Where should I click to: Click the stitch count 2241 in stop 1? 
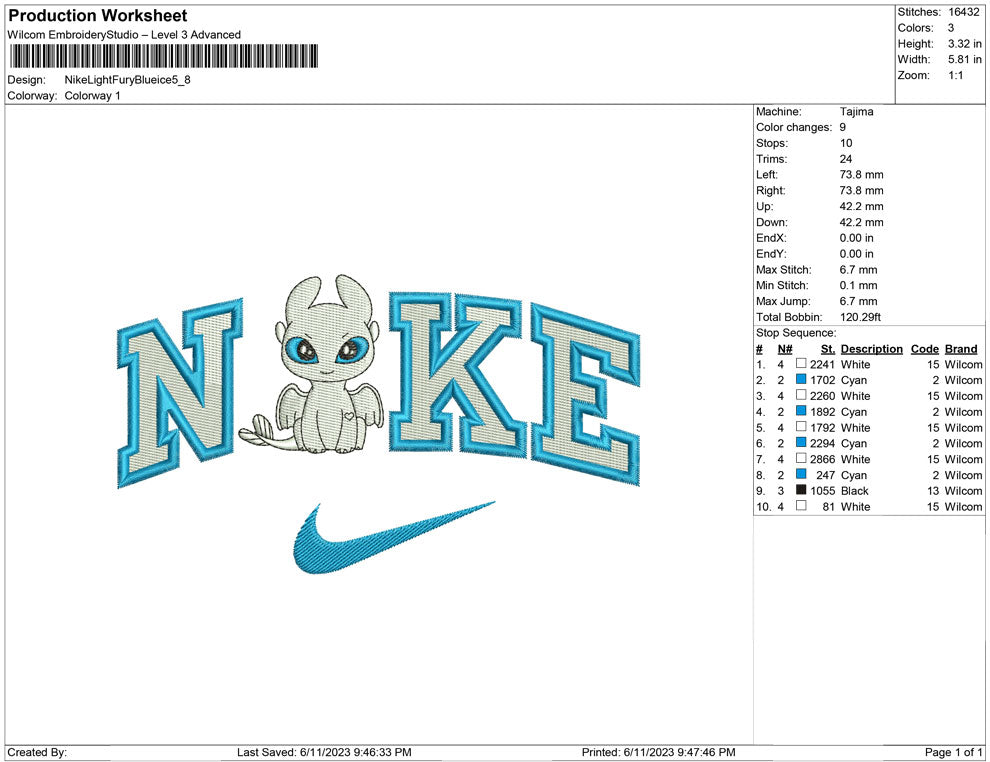coord(823,364)
